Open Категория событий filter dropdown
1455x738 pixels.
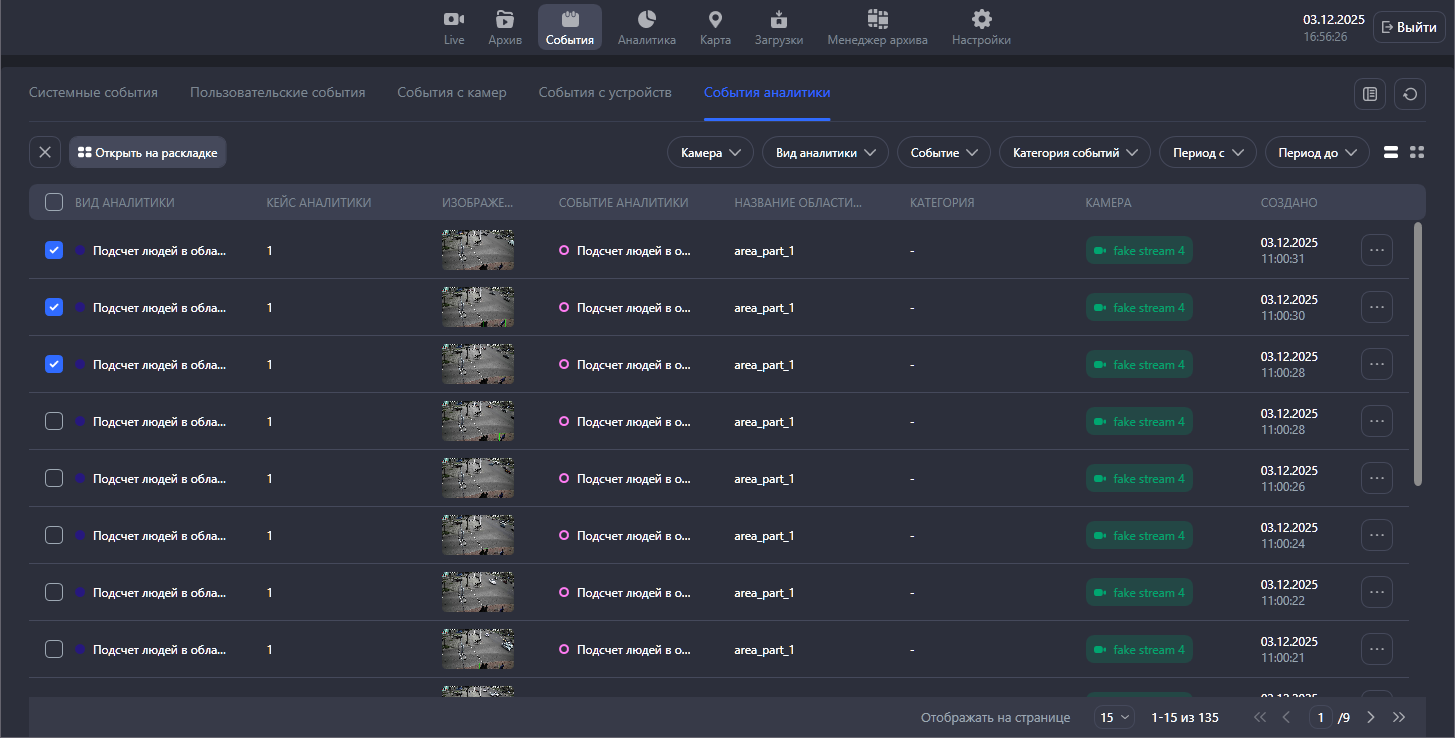click(1074, 153)
